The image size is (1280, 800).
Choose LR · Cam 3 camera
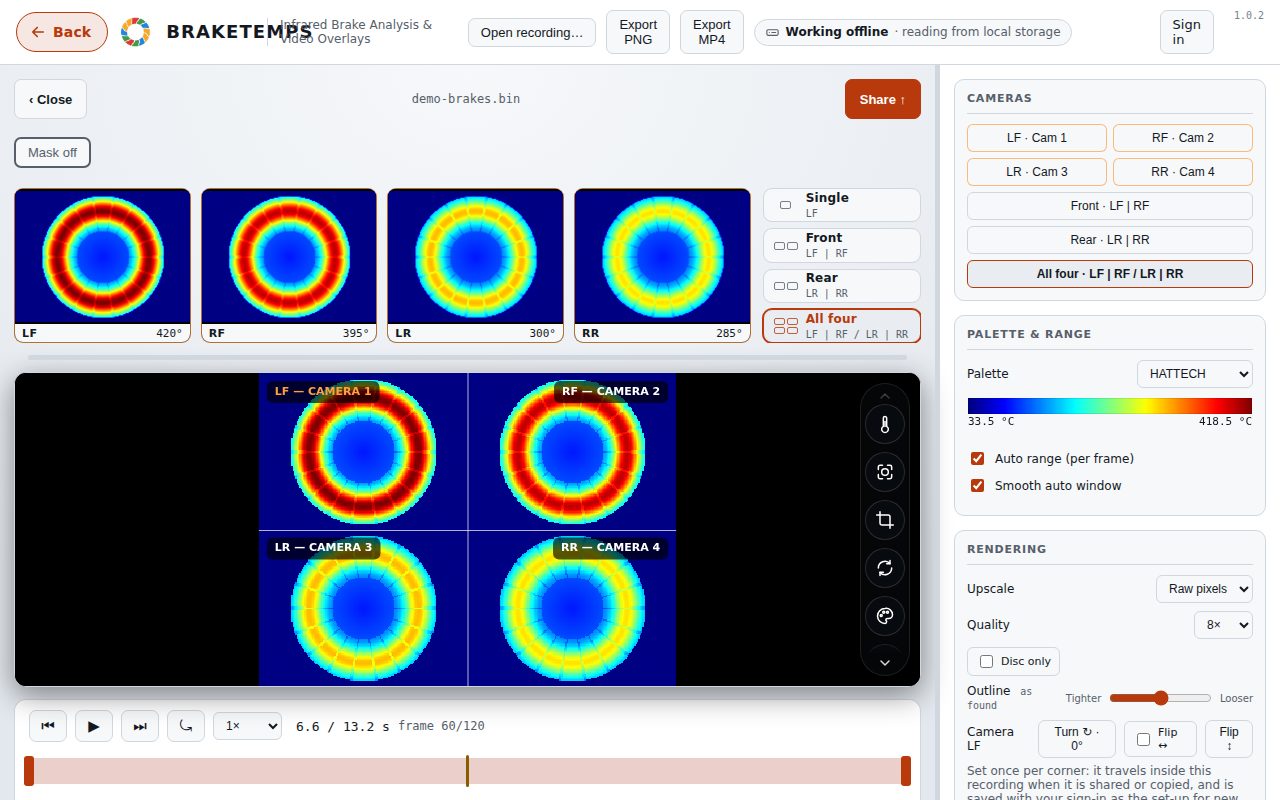tap(1037, 172)
